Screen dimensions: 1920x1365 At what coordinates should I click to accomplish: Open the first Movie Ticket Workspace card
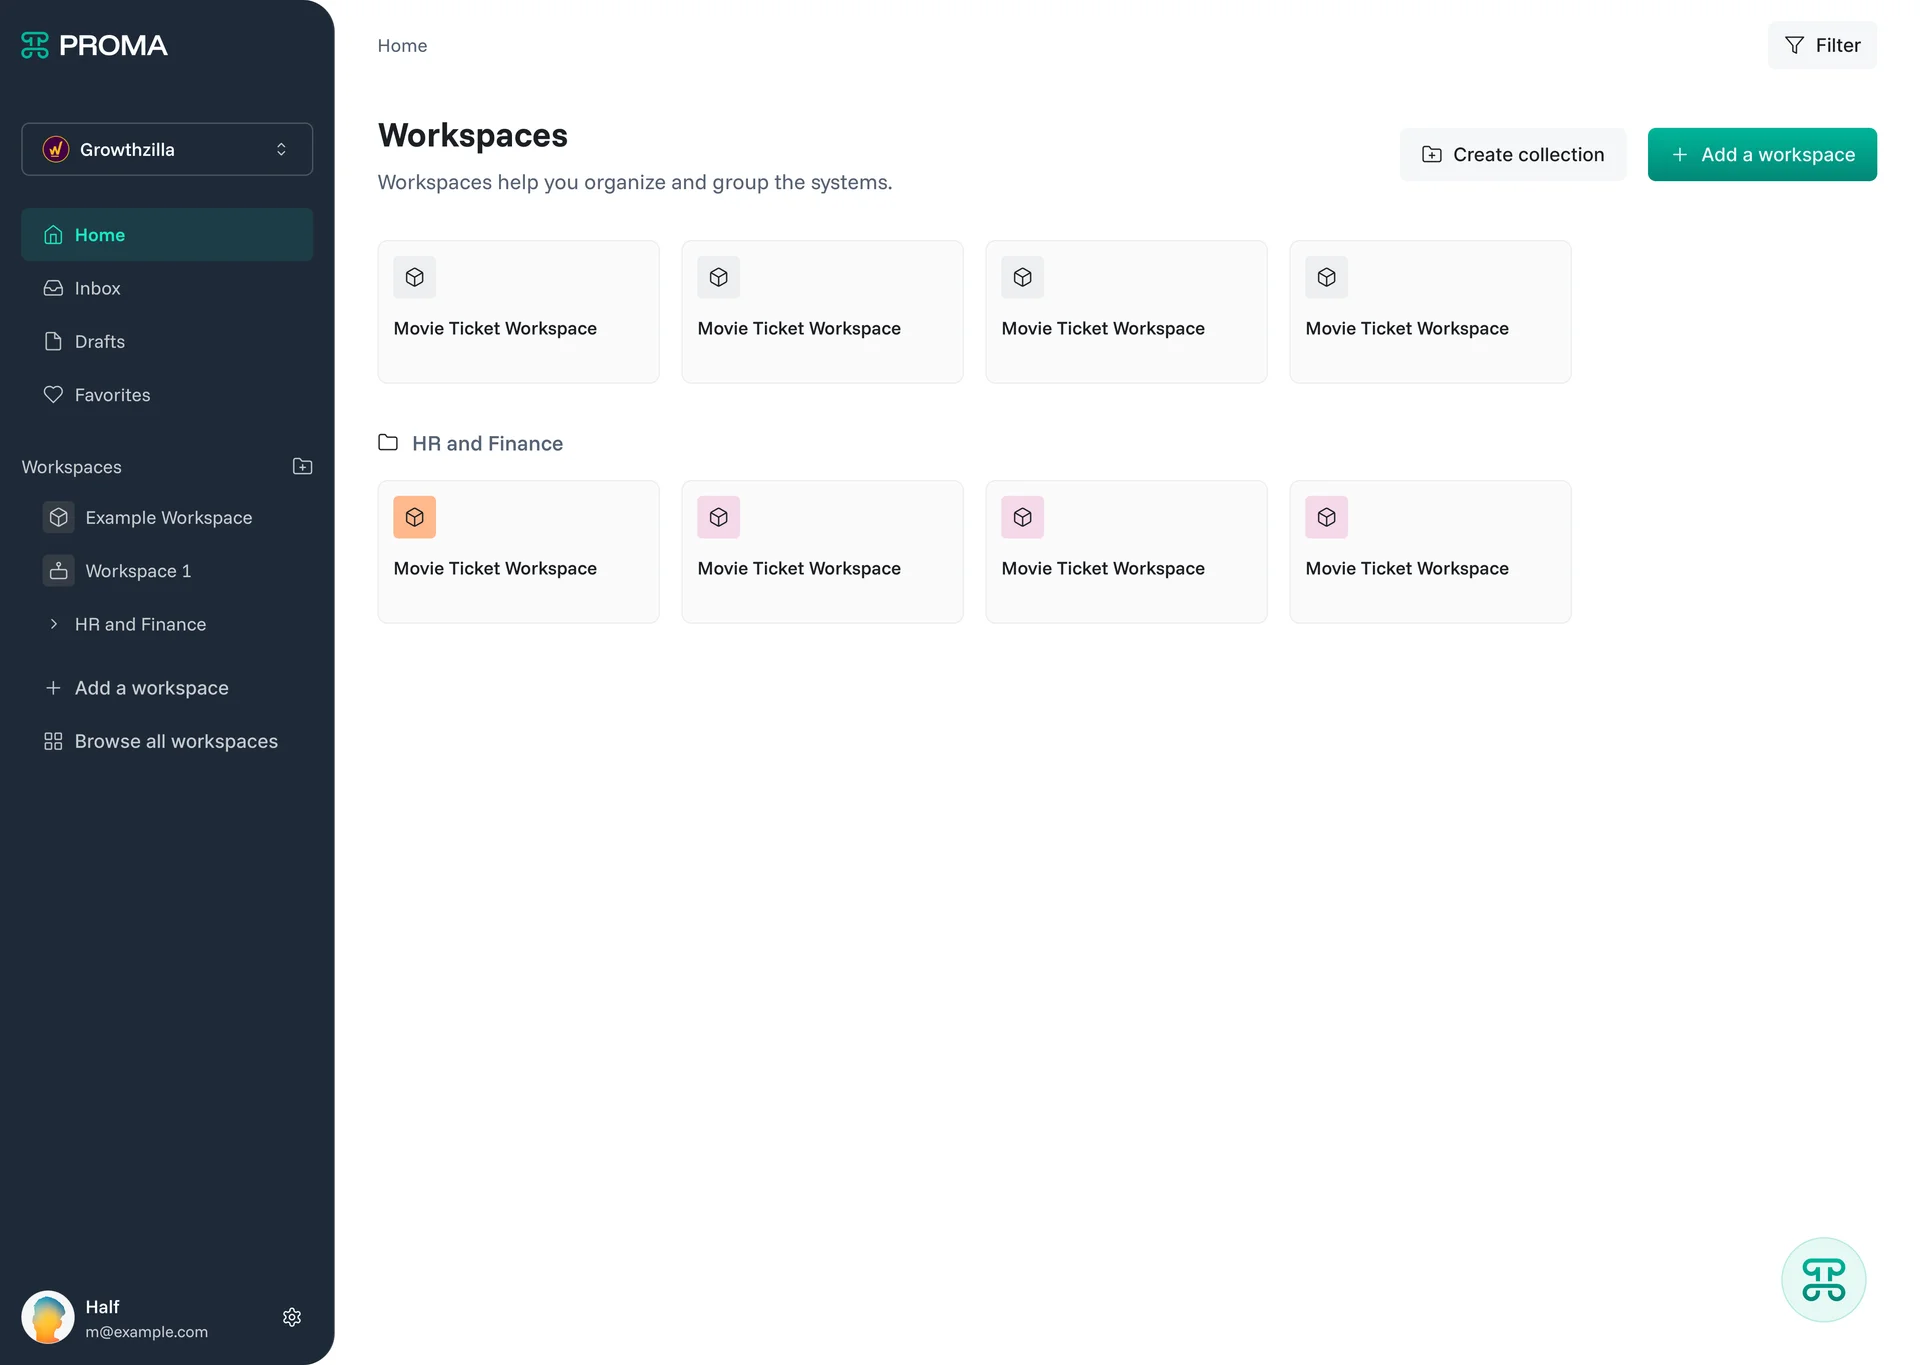click(518, 312)
